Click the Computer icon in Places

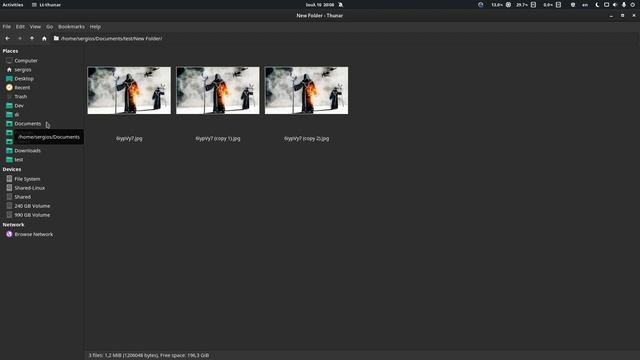pos(9,60)
